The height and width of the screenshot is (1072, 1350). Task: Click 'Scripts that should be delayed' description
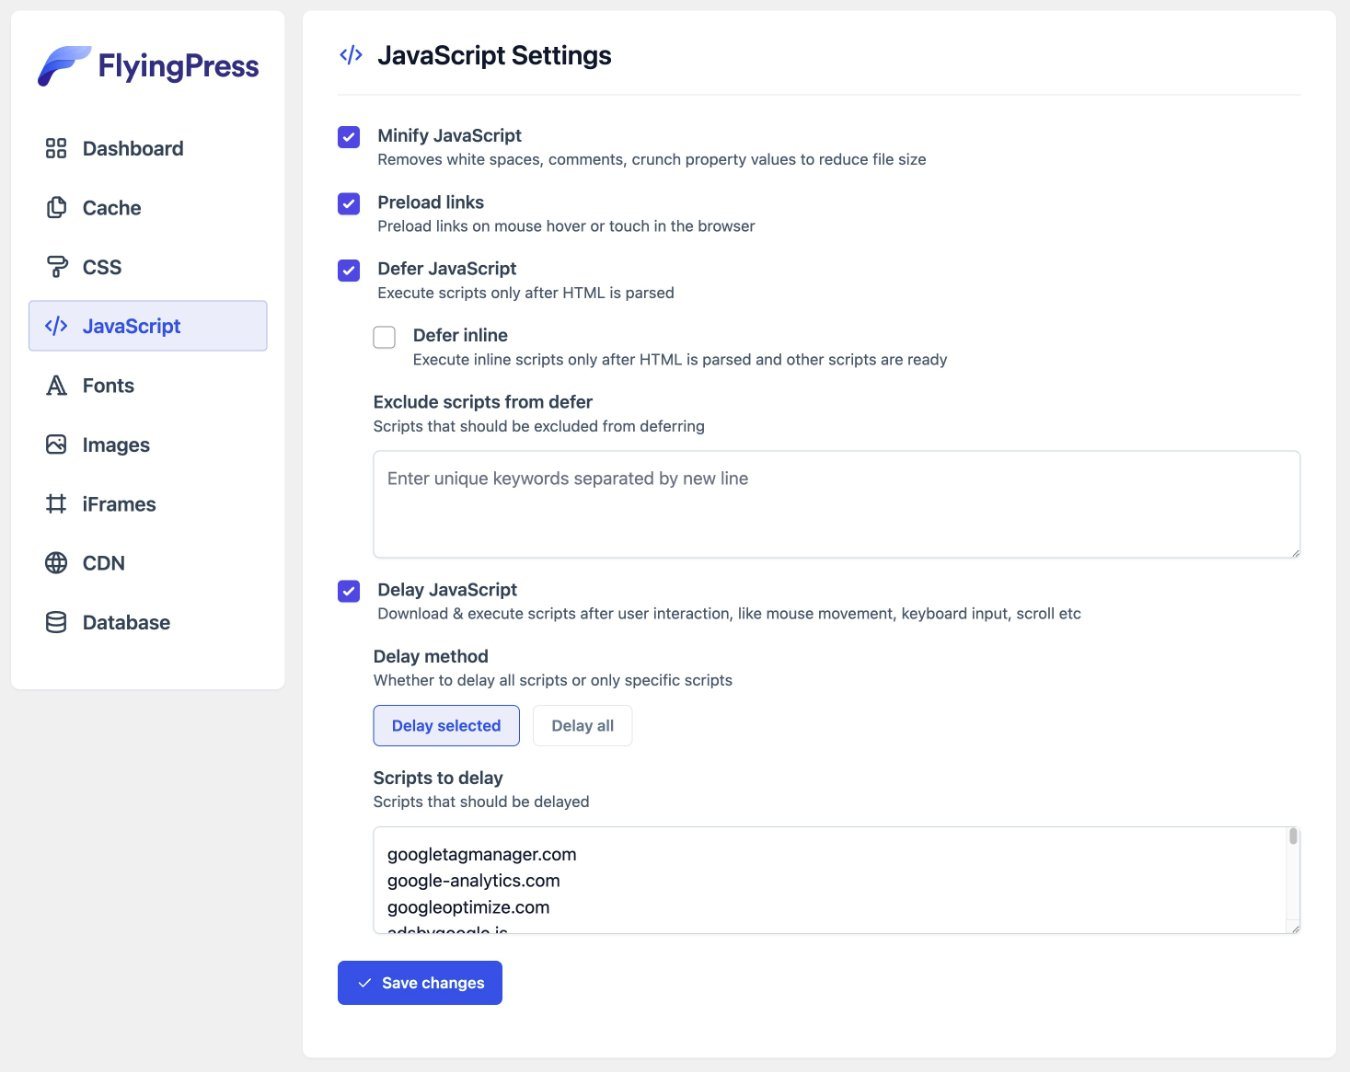coord(481,802)
